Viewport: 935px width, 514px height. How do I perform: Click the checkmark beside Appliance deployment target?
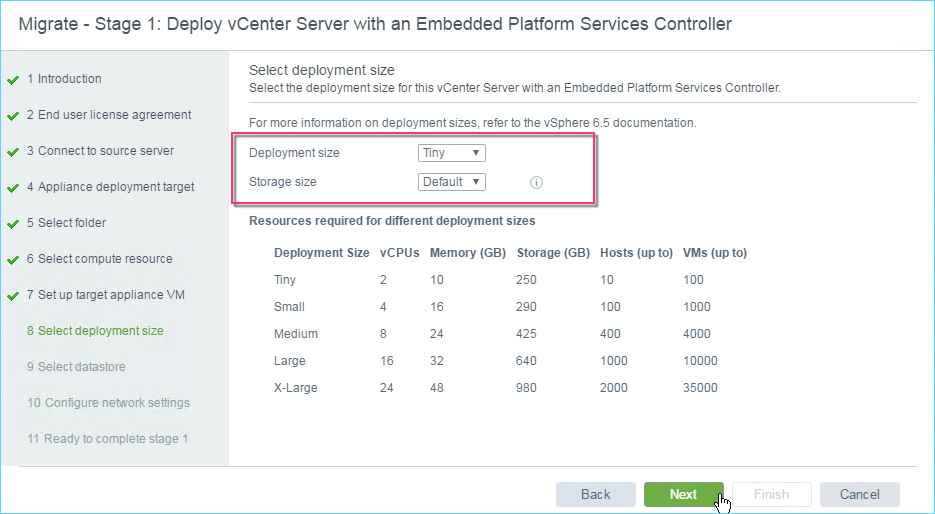point(13,188)
